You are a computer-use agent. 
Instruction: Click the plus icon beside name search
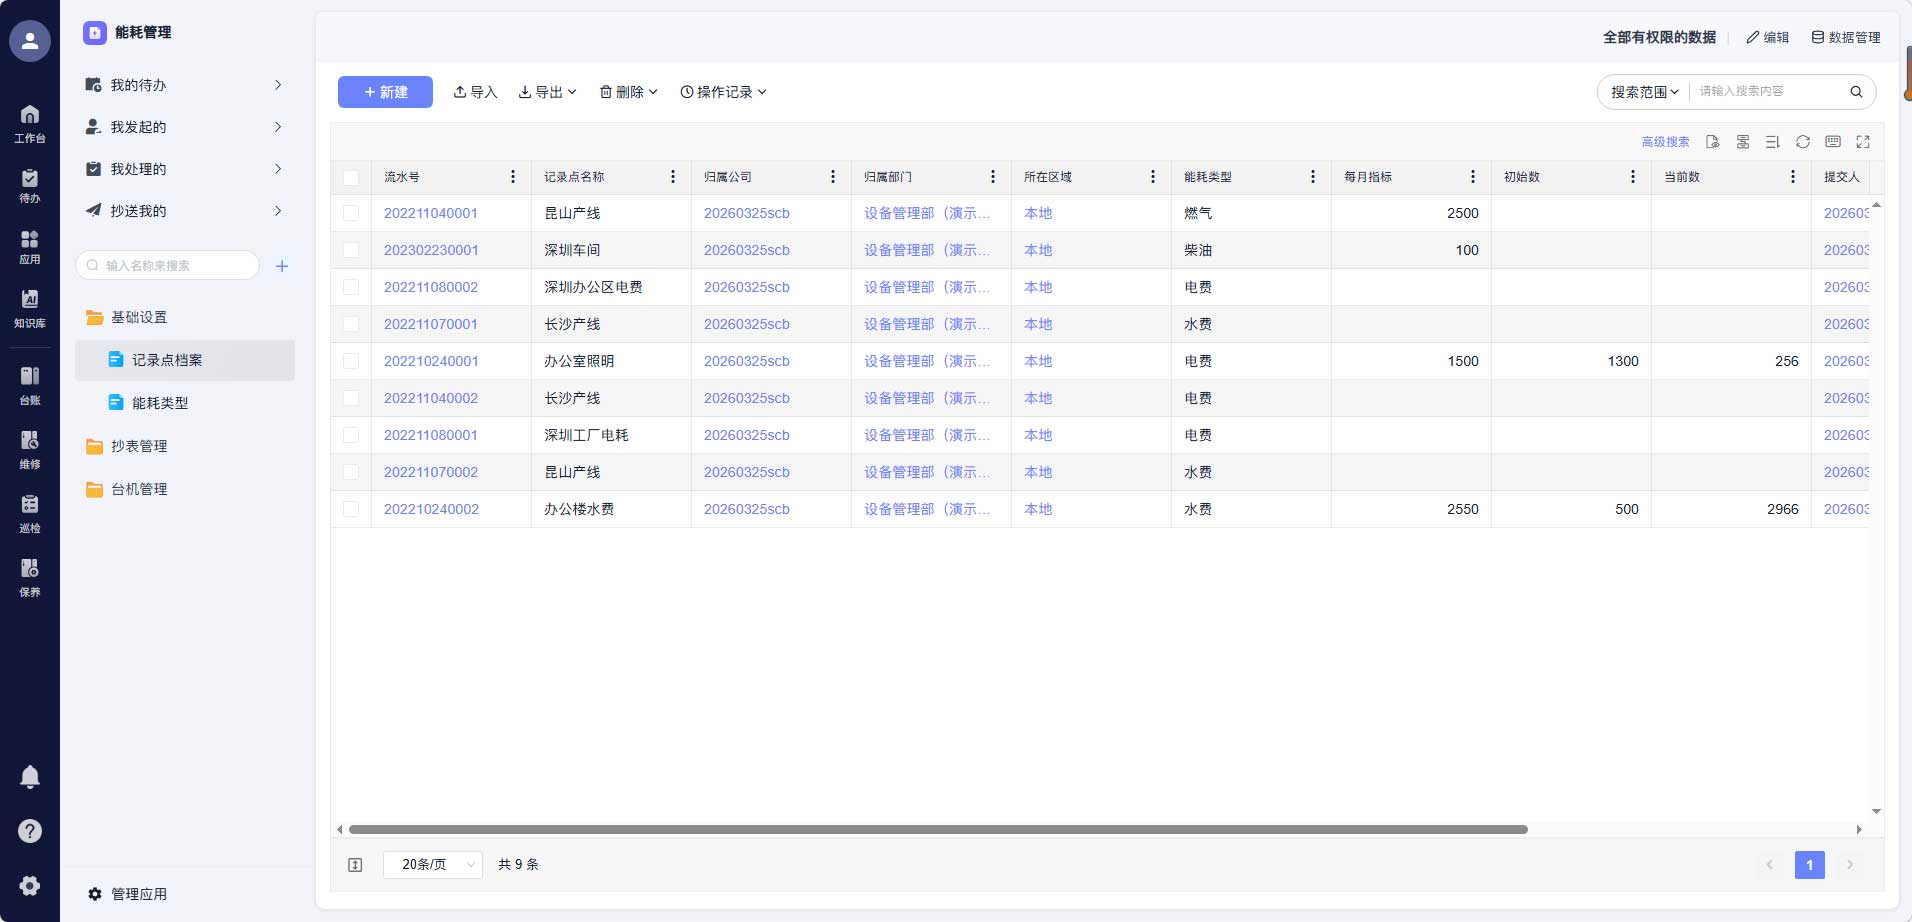pos(282,266)
